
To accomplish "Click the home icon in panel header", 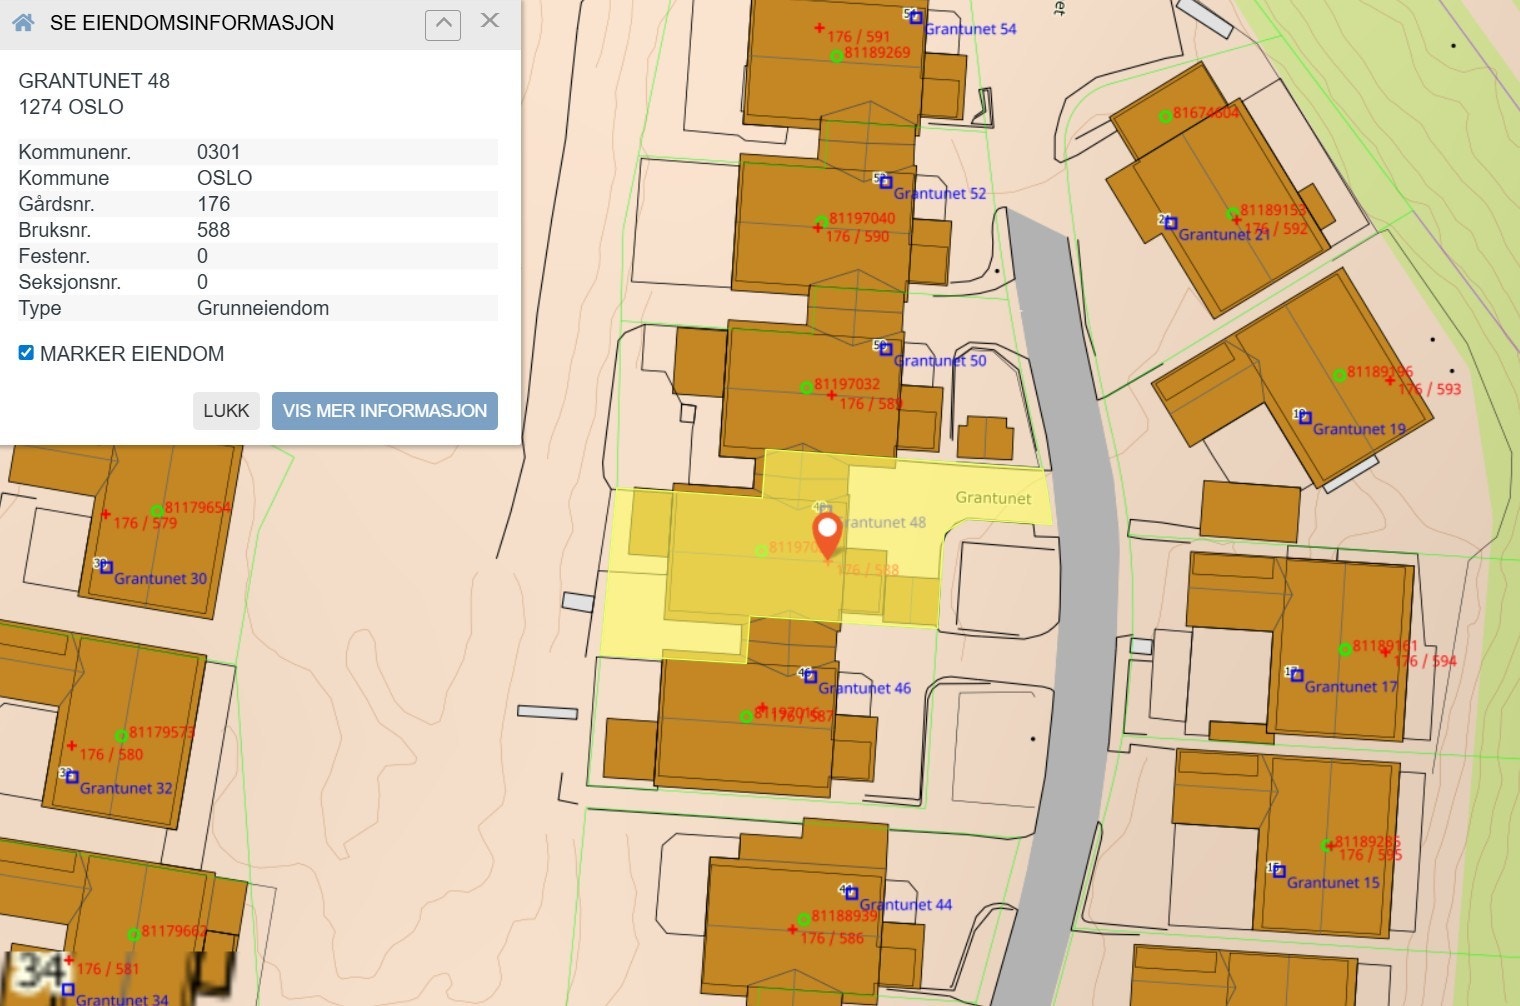I will coord(24,22).
